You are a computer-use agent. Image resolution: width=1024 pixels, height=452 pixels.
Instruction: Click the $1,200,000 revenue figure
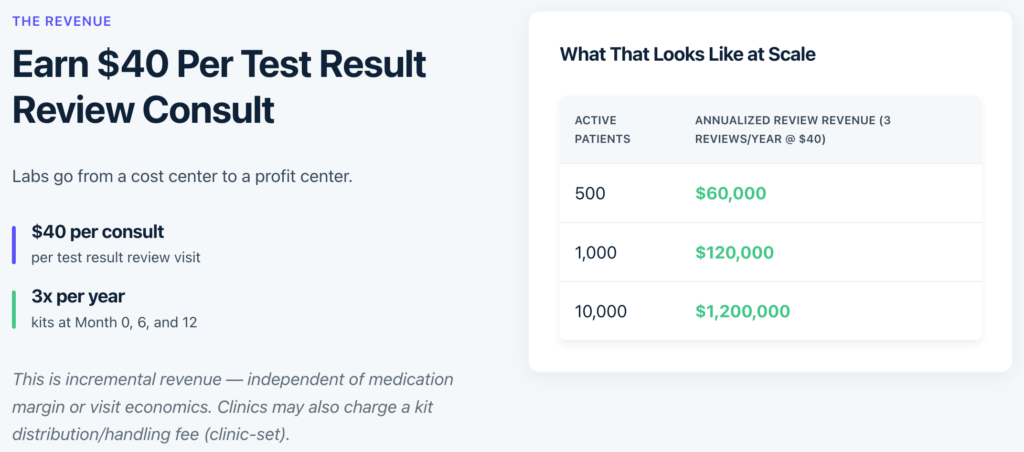point(742,311)
